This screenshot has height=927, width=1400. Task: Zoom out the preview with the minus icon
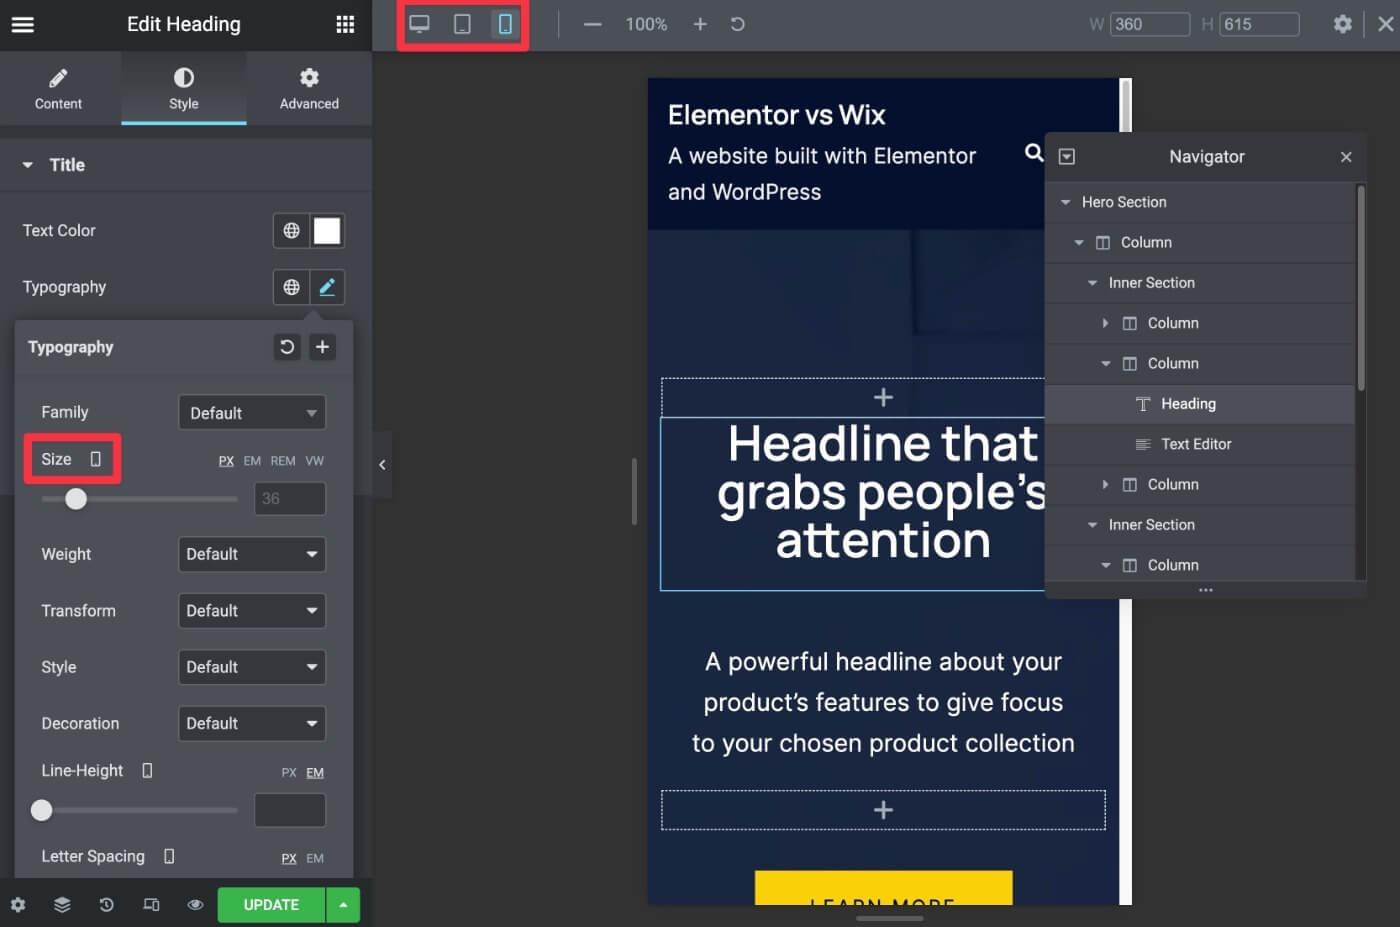click(x=592, y=24)
